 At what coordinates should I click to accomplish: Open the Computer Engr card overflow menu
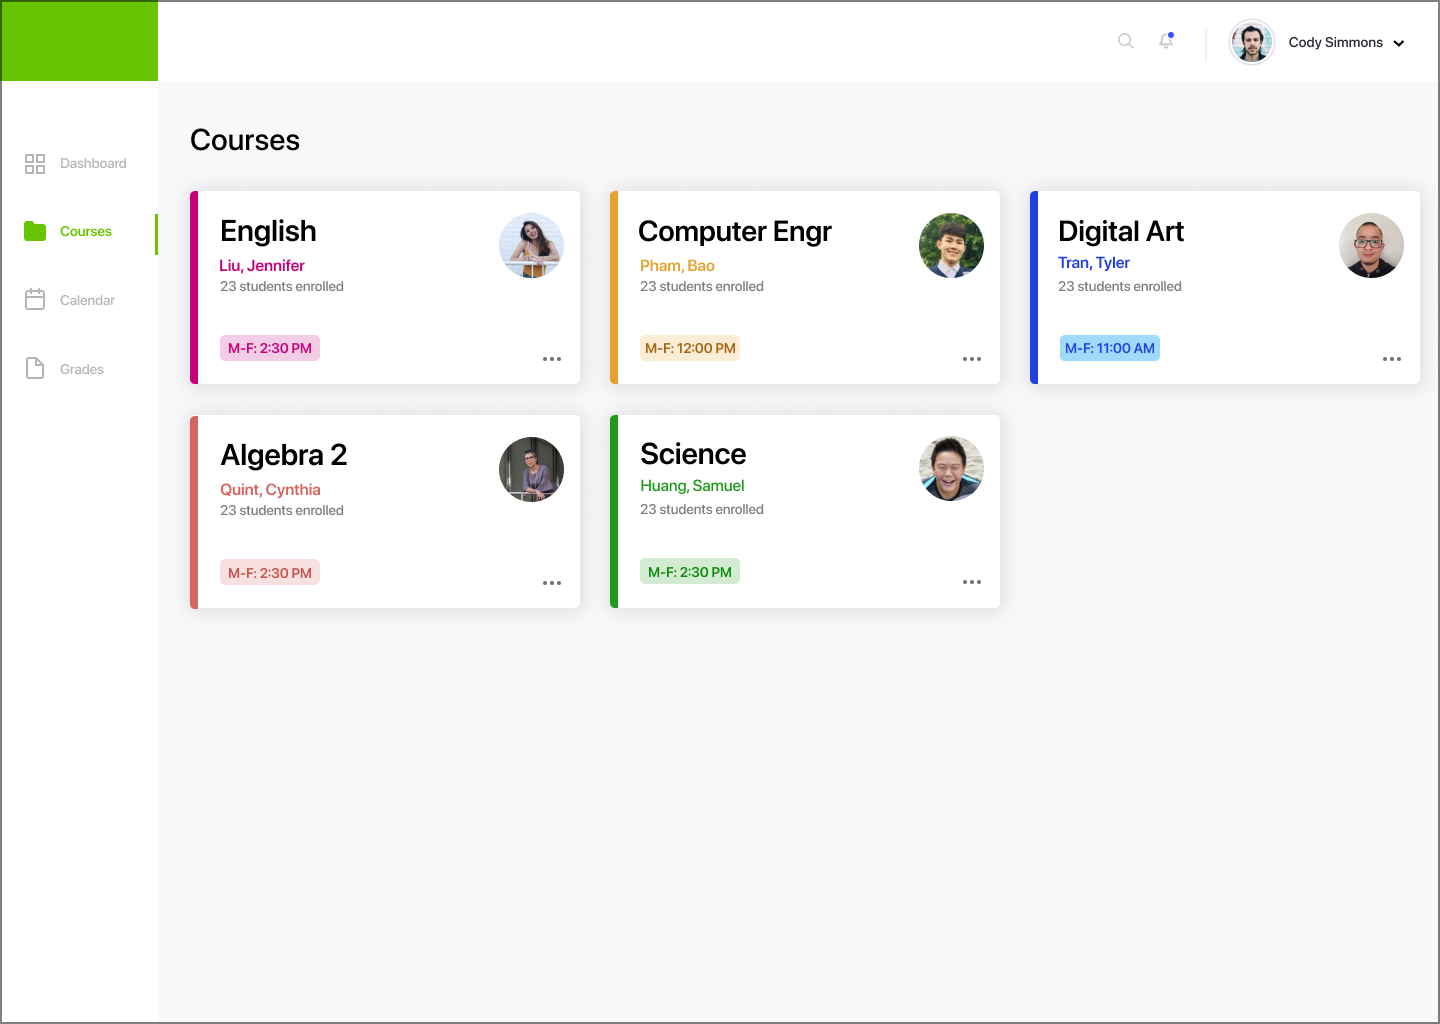coord(972,359)
